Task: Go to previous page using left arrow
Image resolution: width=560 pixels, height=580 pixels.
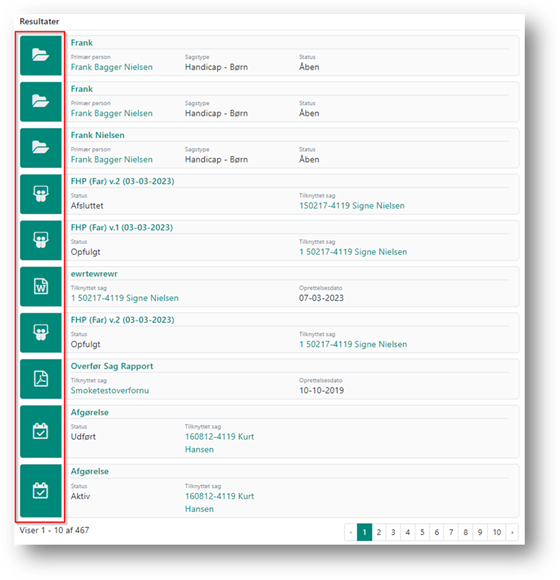Action: coord(351,532)
